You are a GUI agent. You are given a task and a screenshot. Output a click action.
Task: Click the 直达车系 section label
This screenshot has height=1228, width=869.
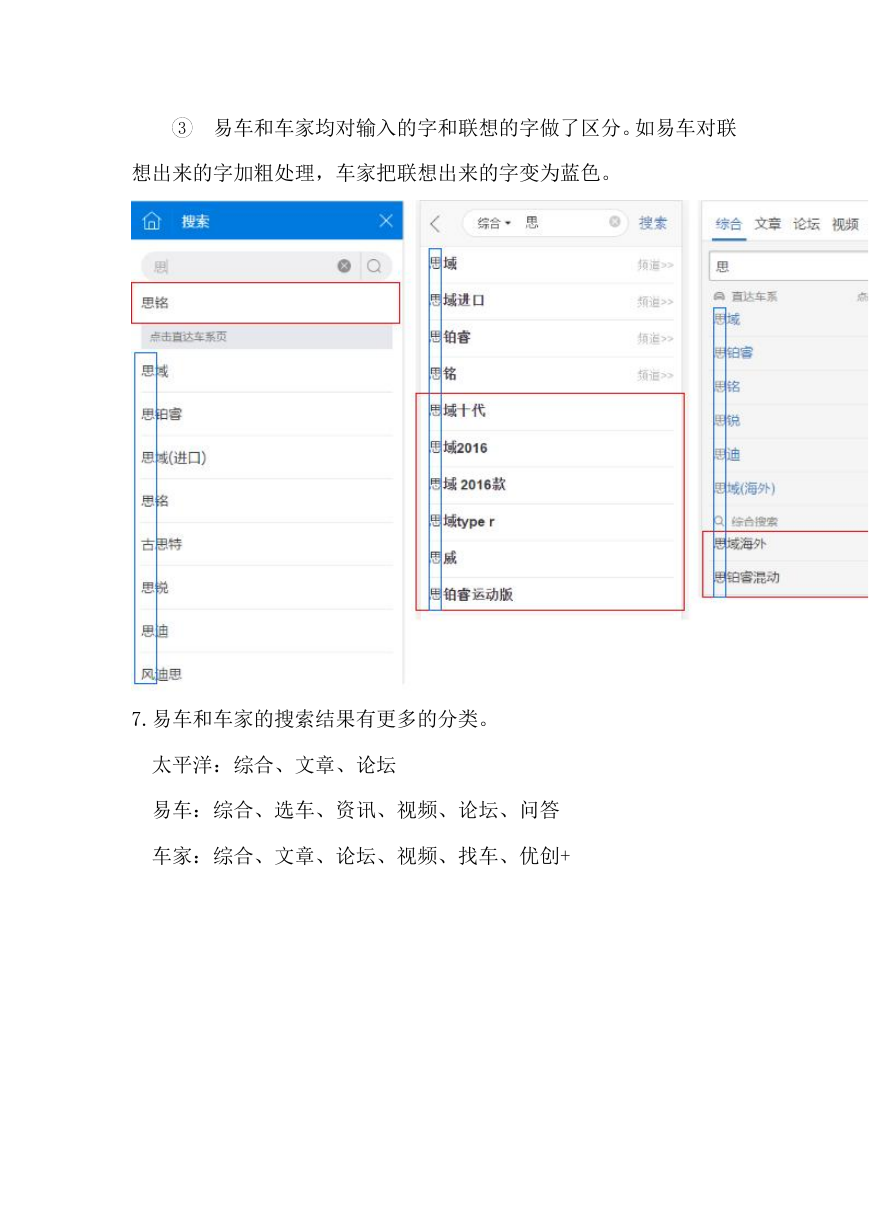[x=754, y=297]
